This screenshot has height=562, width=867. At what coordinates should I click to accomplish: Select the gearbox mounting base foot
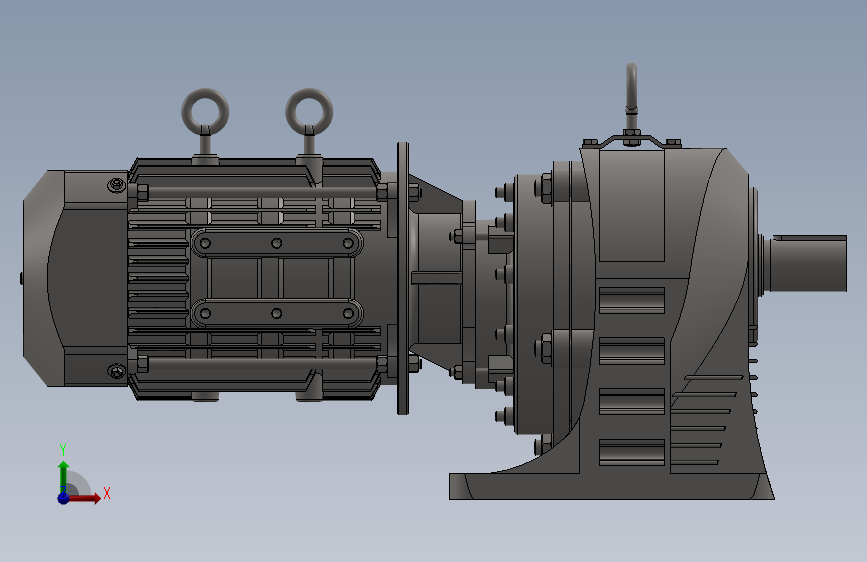point(612,486)
